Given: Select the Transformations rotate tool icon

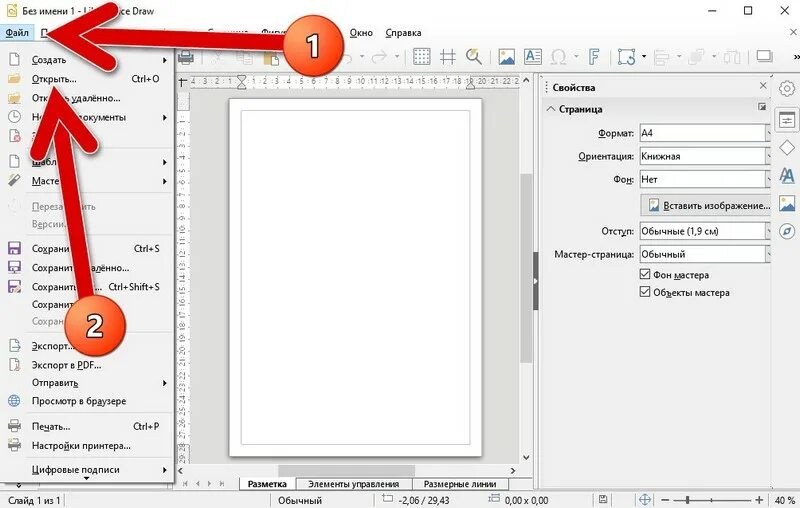Looking at the screenshot, I should (627, 57).
